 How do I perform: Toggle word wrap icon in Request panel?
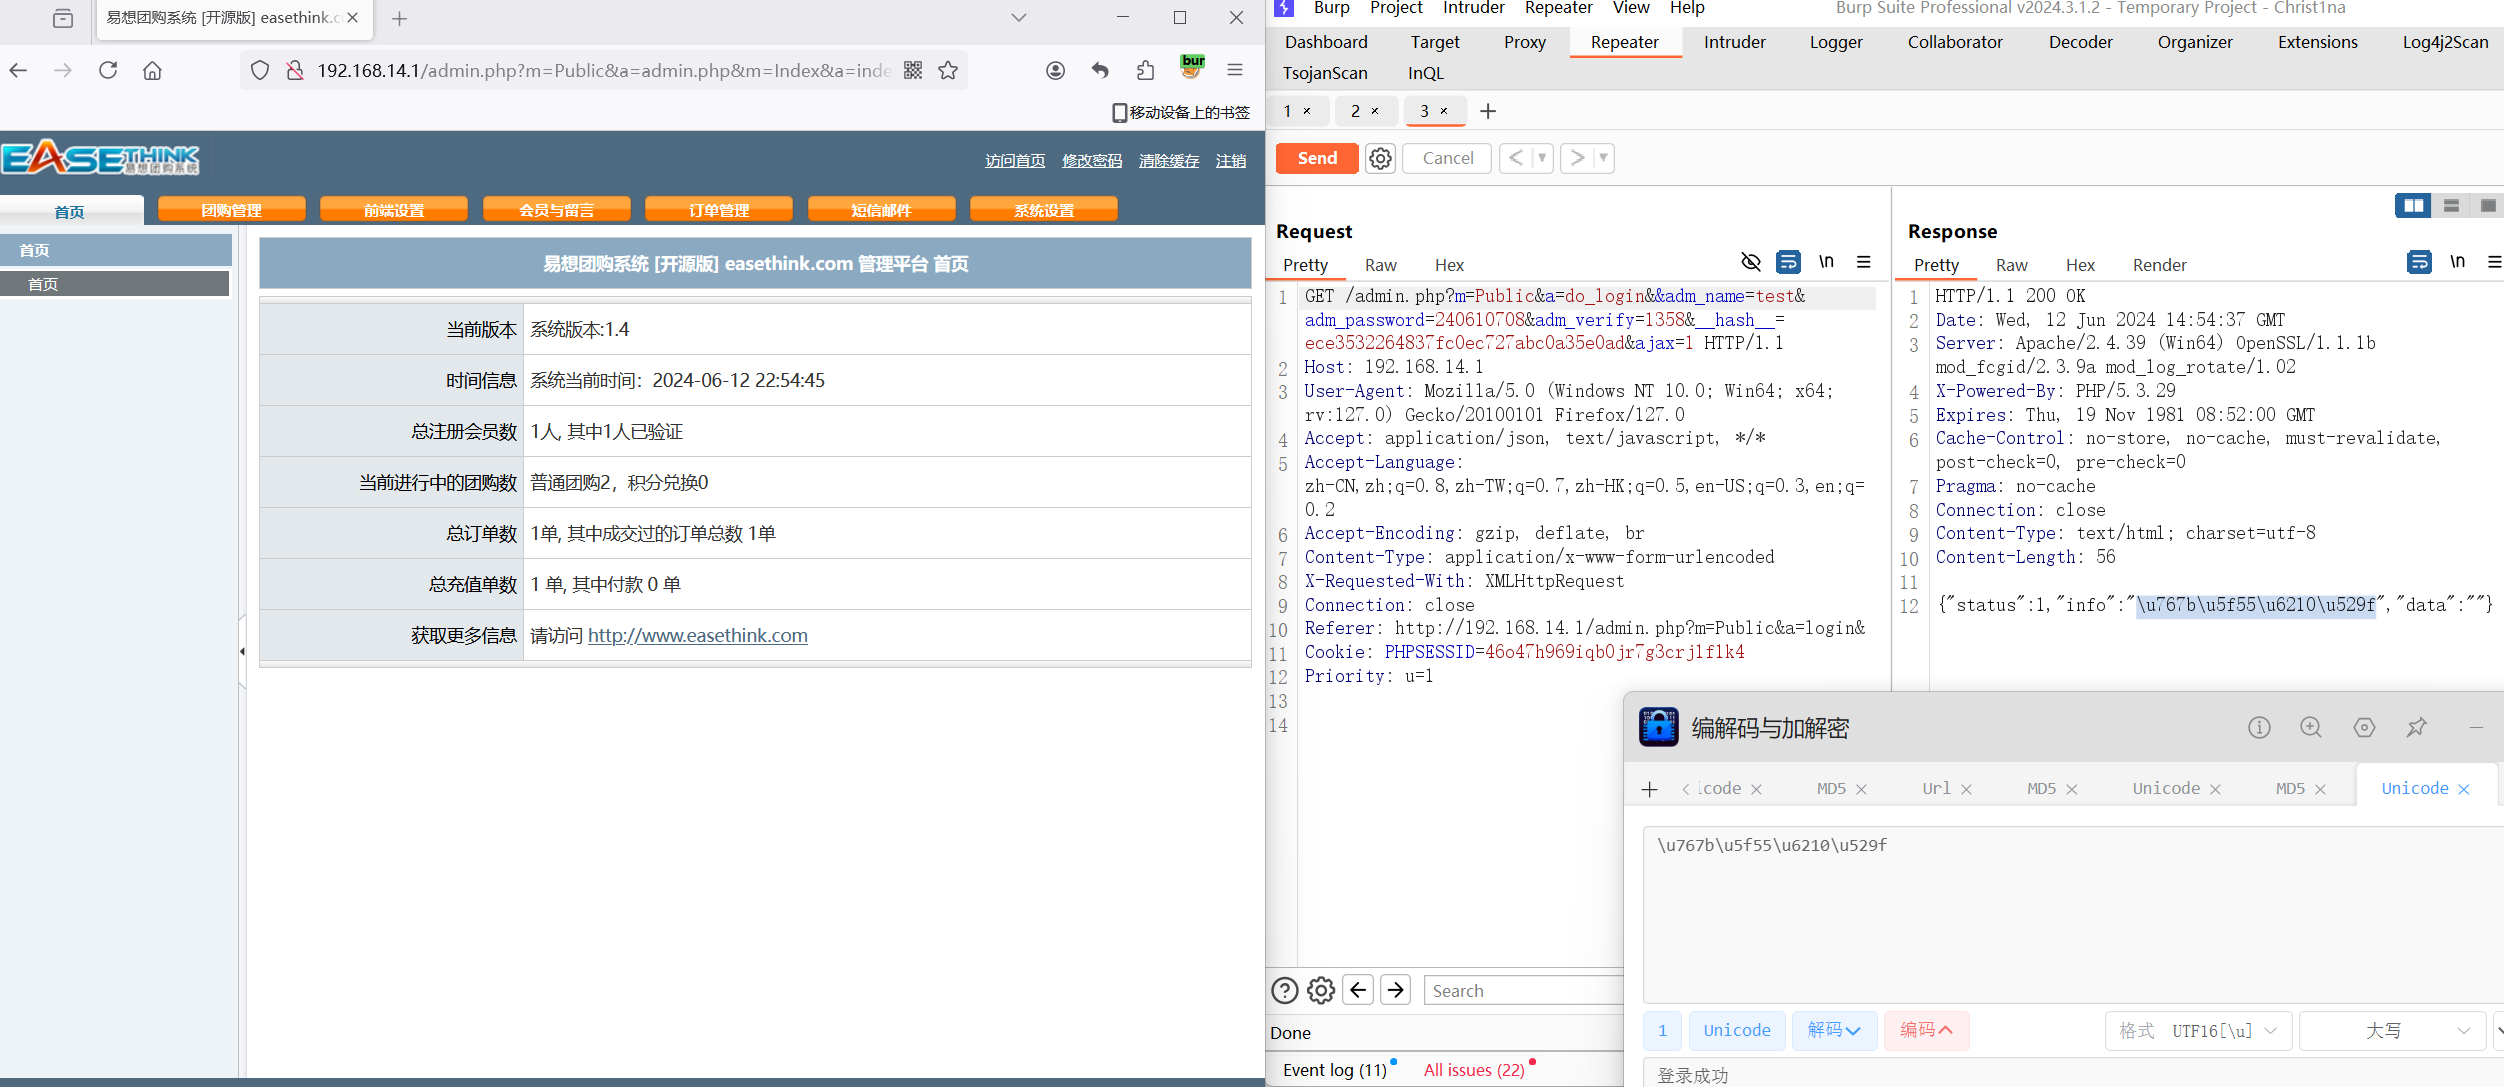1788,262
